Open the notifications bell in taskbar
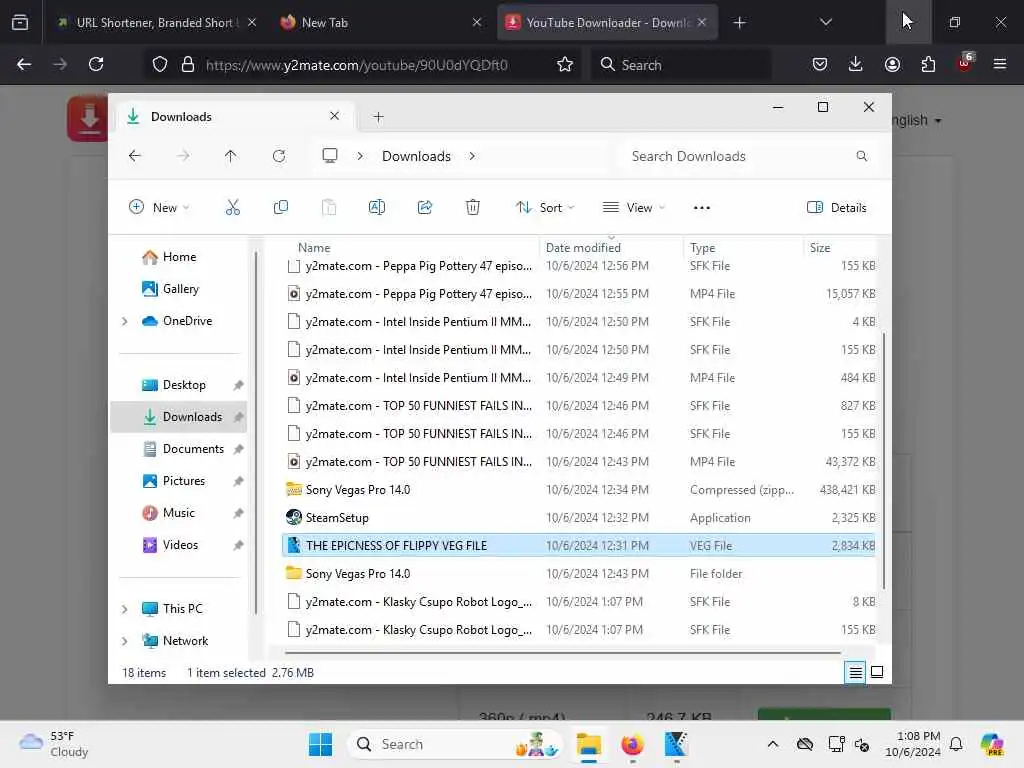The height and width of the screenshot is (768, 1024). pos(956,744)
